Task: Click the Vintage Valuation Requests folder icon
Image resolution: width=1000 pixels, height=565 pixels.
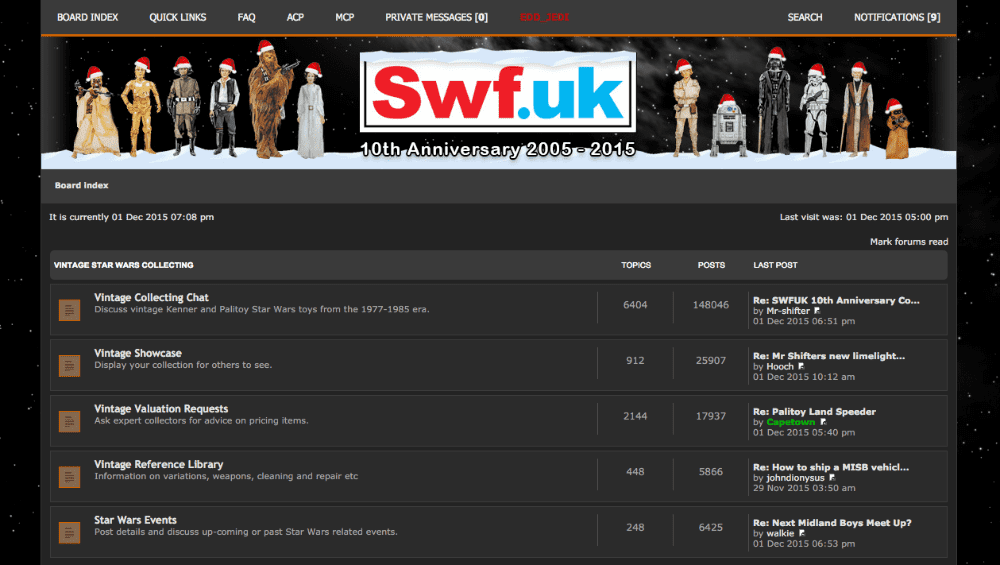Action: 69,421
